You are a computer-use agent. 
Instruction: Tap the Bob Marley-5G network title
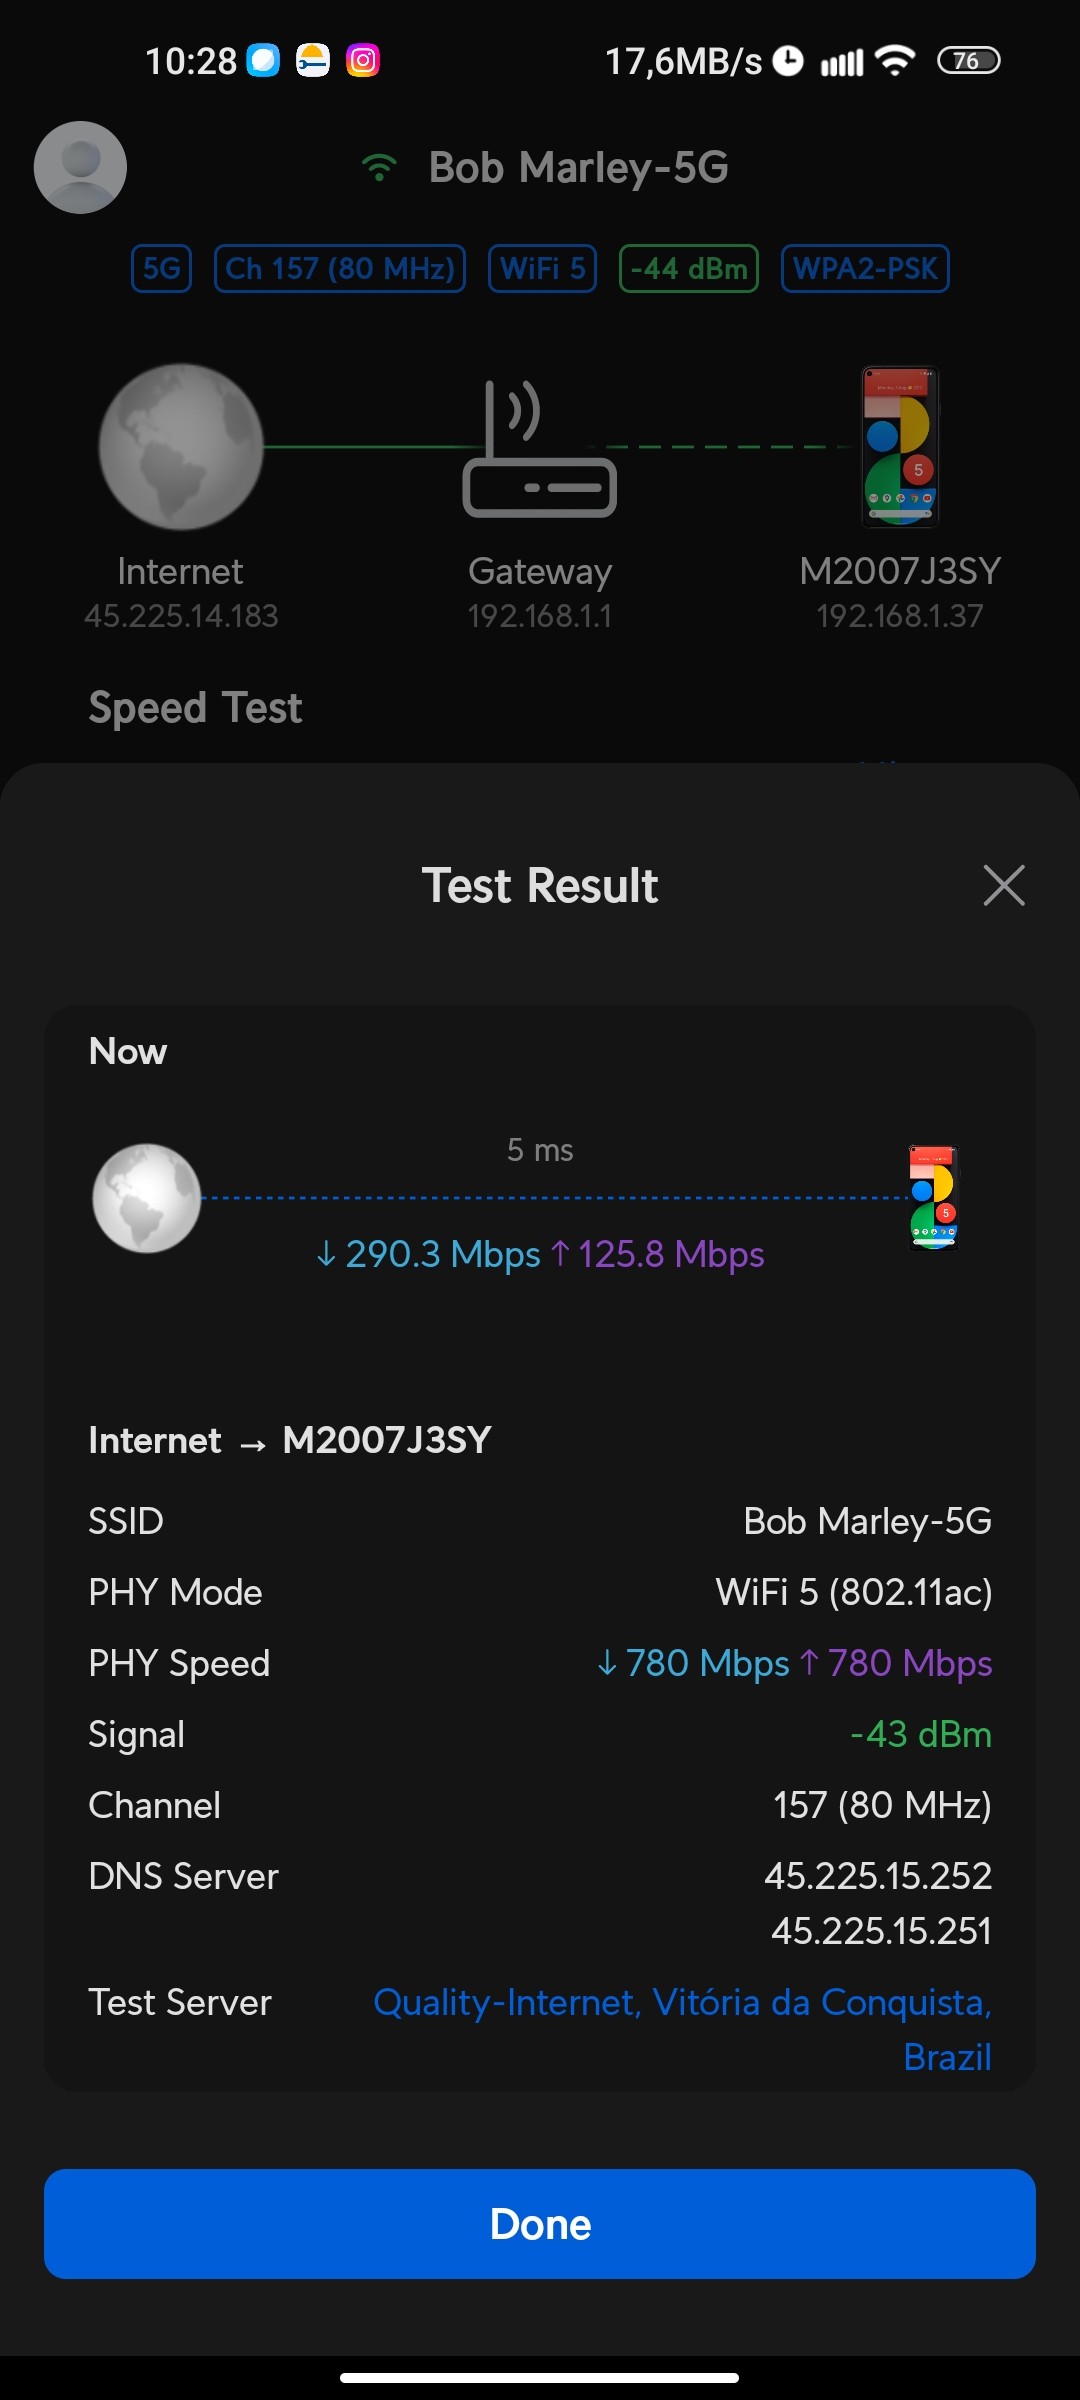578,167
